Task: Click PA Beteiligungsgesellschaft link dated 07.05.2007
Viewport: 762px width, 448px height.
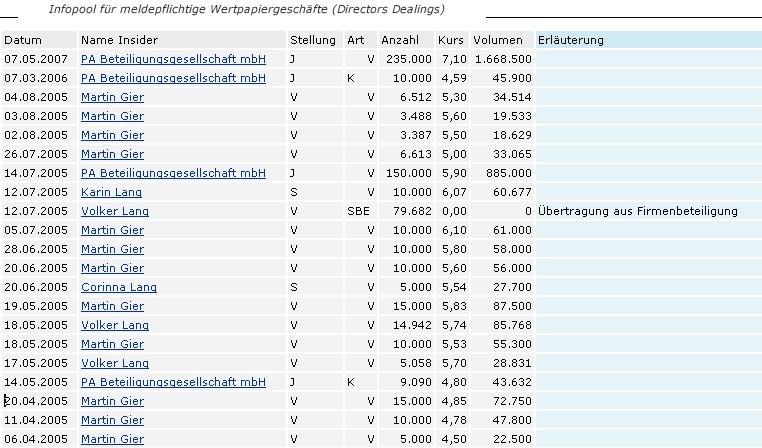Action: tap(173, 59)
